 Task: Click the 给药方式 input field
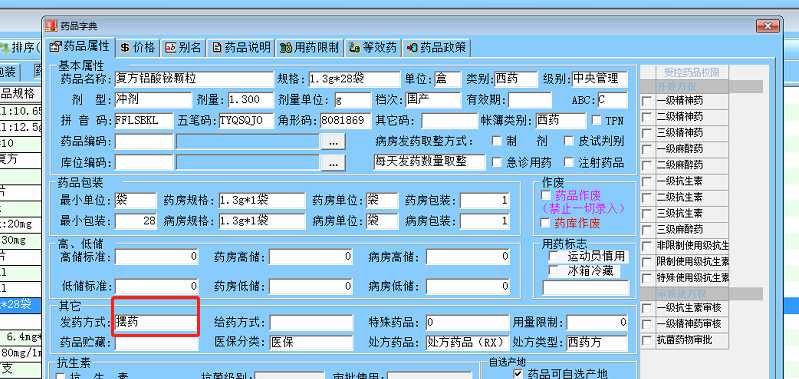[x=311, y=322]
